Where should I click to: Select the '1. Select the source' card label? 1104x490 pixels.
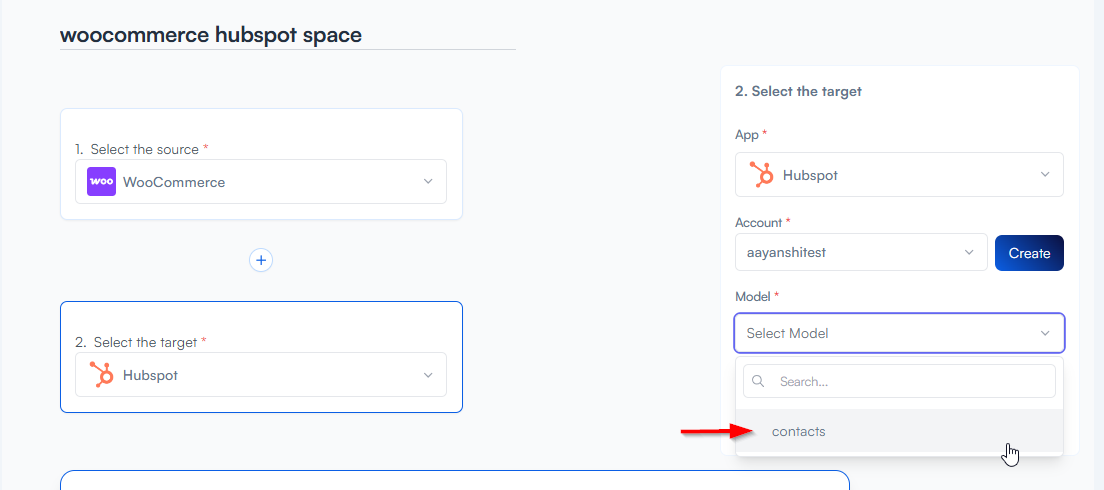coord(142,149)
